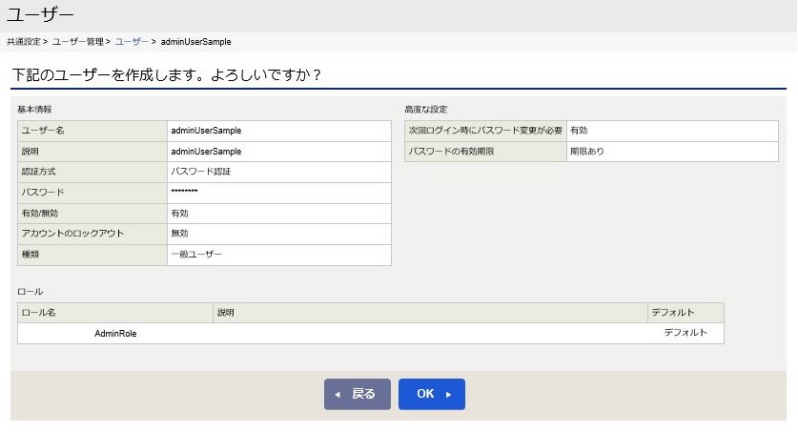Click the パスワード label cell
Image resolution: width=798 pixels, height=432 pixels.
pos(93,193)
